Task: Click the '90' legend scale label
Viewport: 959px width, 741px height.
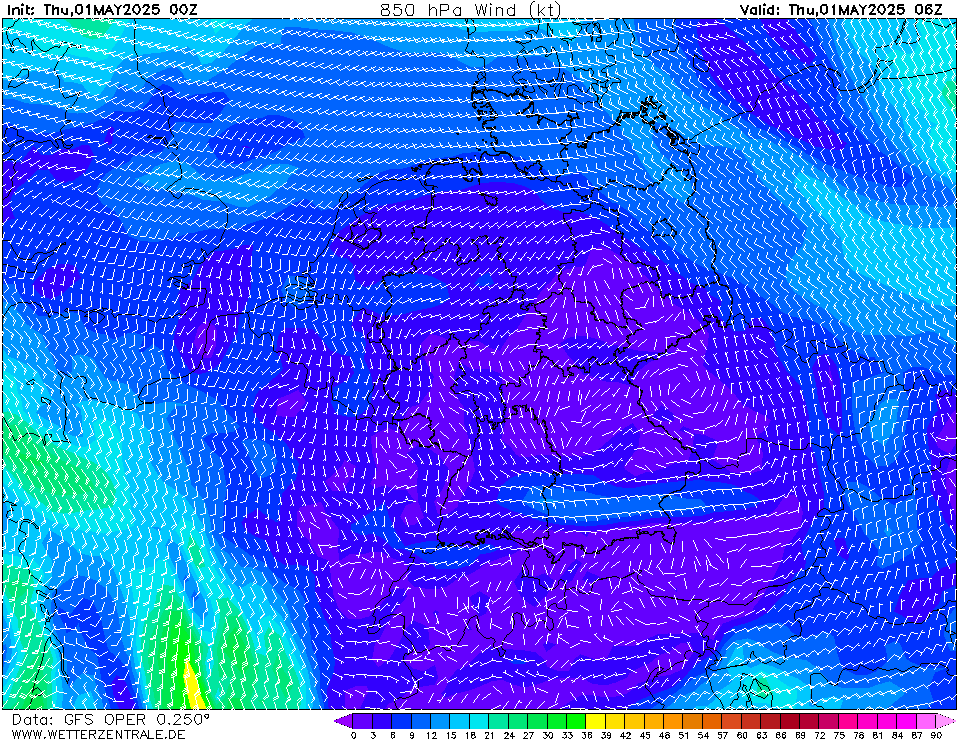Action: 936,735
